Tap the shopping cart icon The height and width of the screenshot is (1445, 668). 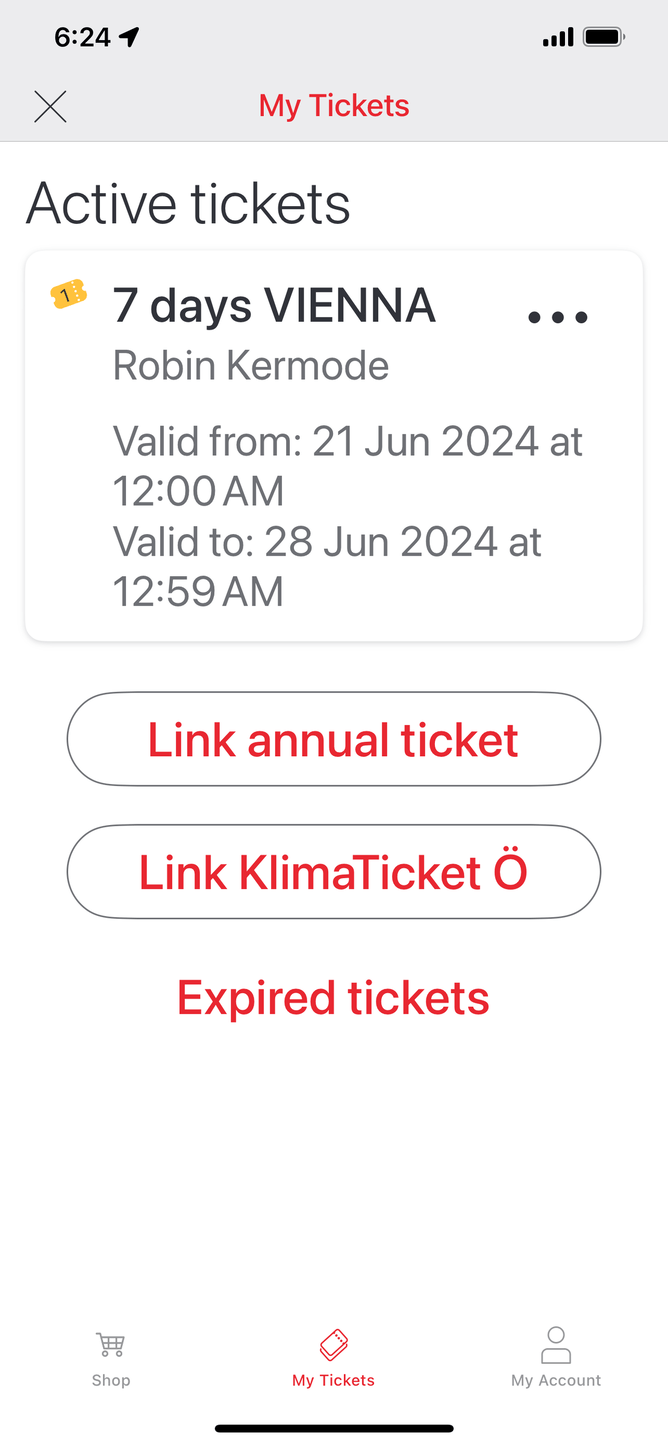(110, 1344)
